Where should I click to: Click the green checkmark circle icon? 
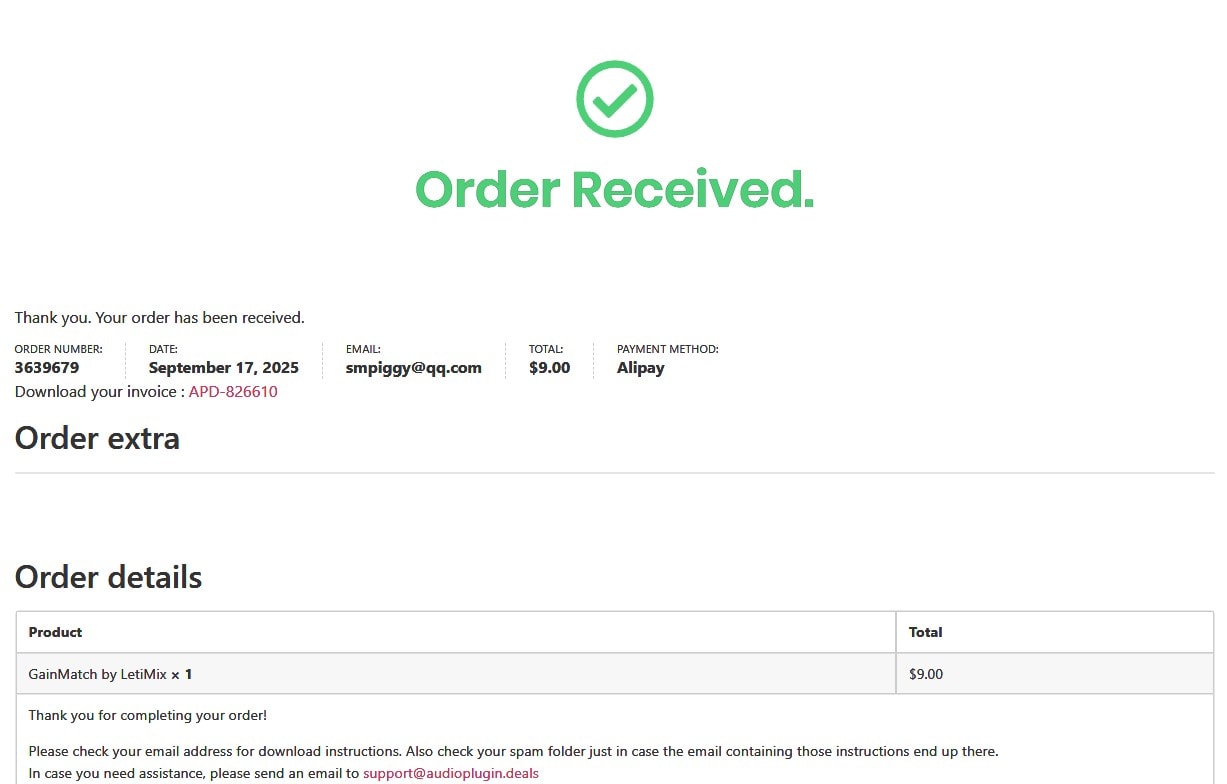[x=614, y=99]
